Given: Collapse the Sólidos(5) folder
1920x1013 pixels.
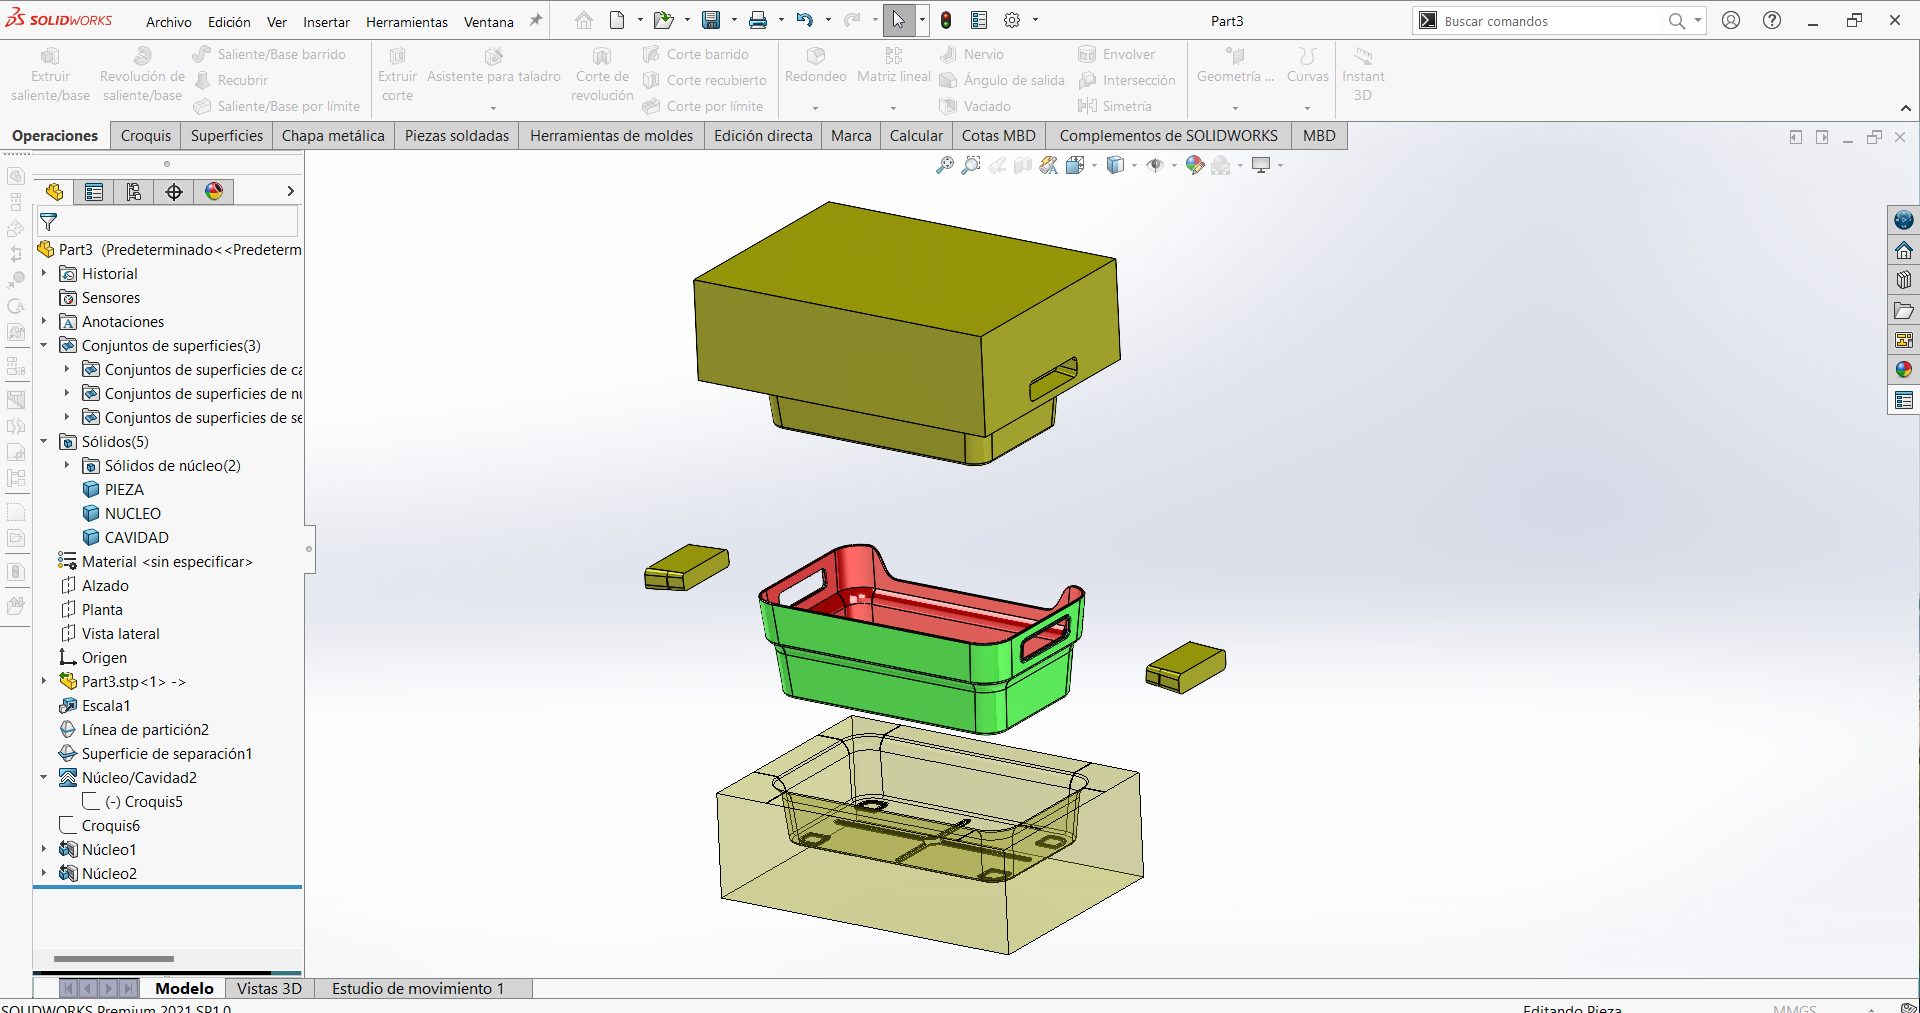Looking at the screenshot, I should (x=44, y=441).
